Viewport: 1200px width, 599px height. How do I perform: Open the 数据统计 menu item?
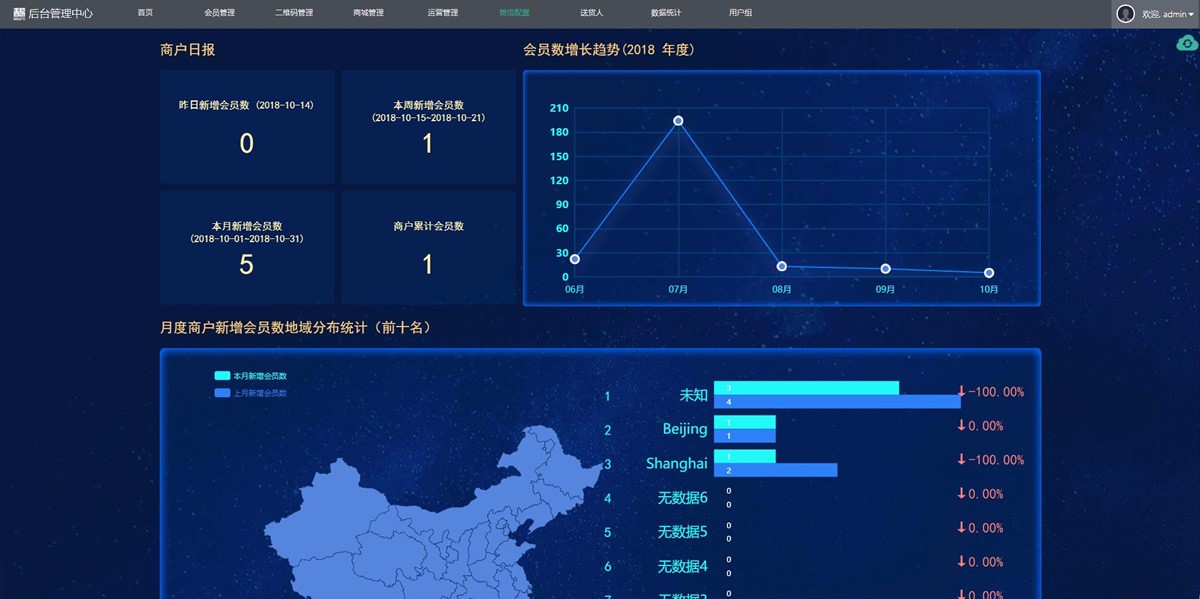(665, 13)
